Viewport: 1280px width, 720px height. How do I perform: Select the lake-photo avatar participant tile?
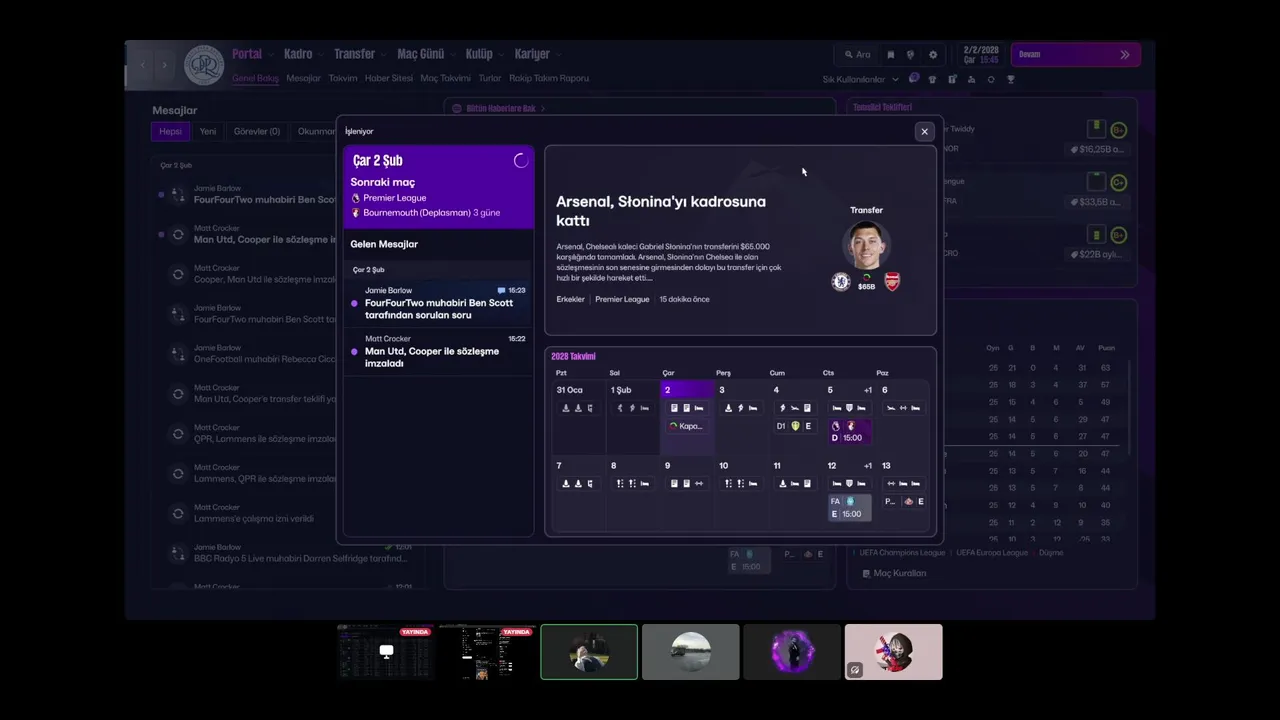pos(691,652)
